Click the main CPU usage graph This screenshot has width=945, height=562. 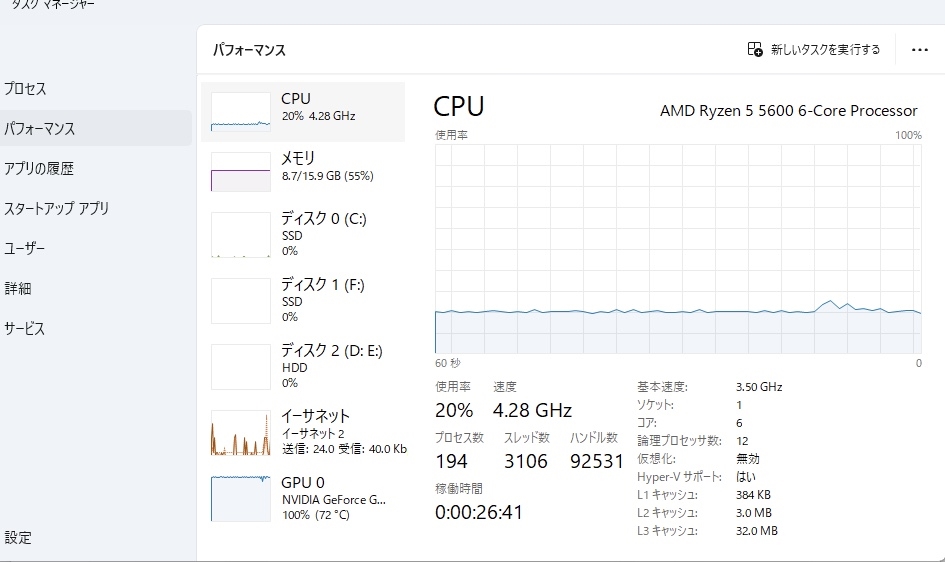tap(678, 248)
